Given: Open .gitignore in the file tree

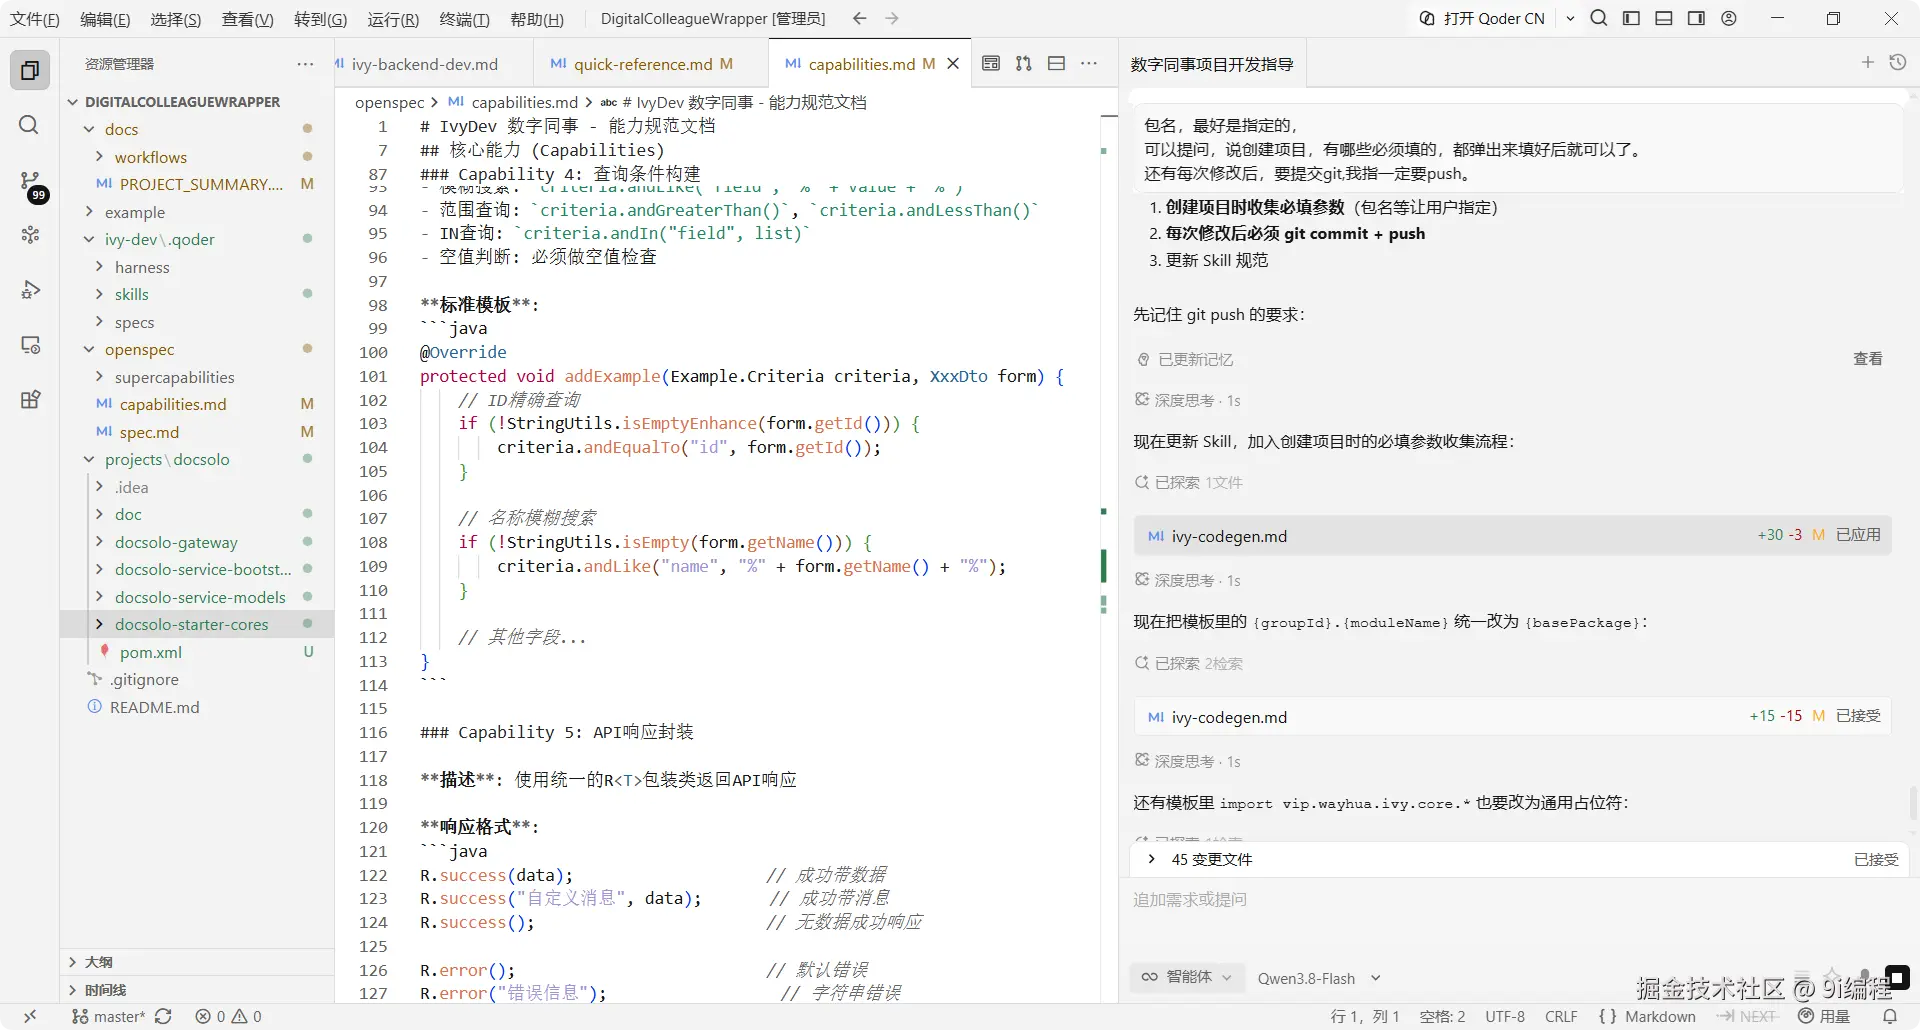Looking at the screenshot, I should [x=144, y=679].
